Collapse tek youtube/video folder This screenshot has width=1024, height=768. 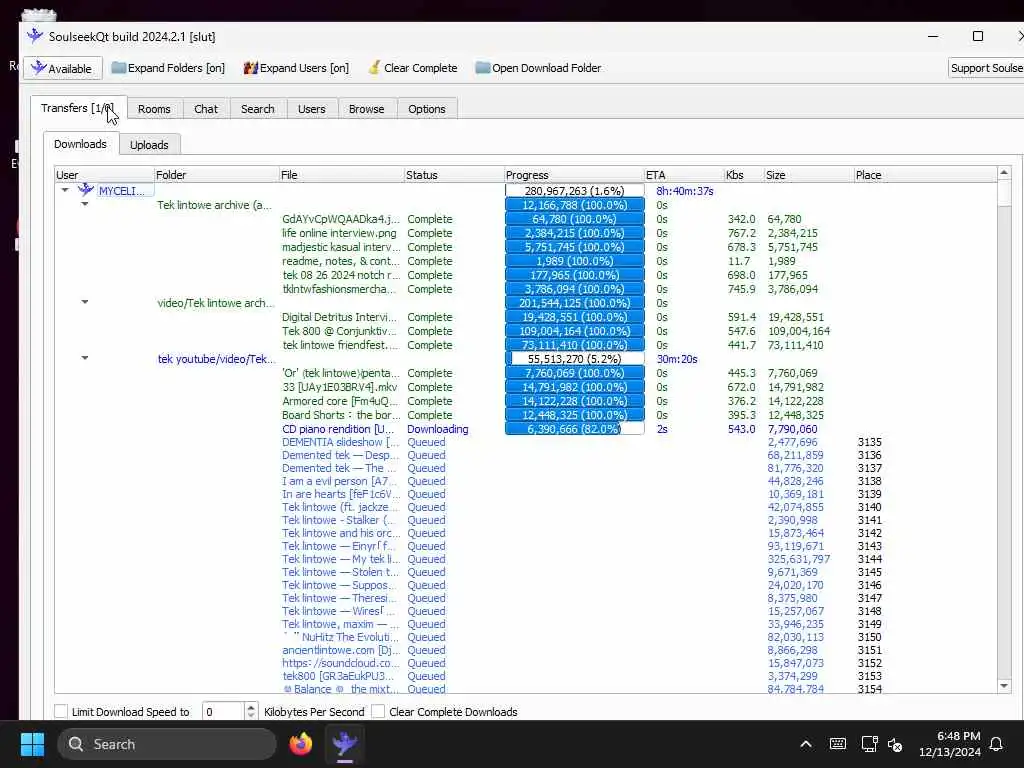85,358
